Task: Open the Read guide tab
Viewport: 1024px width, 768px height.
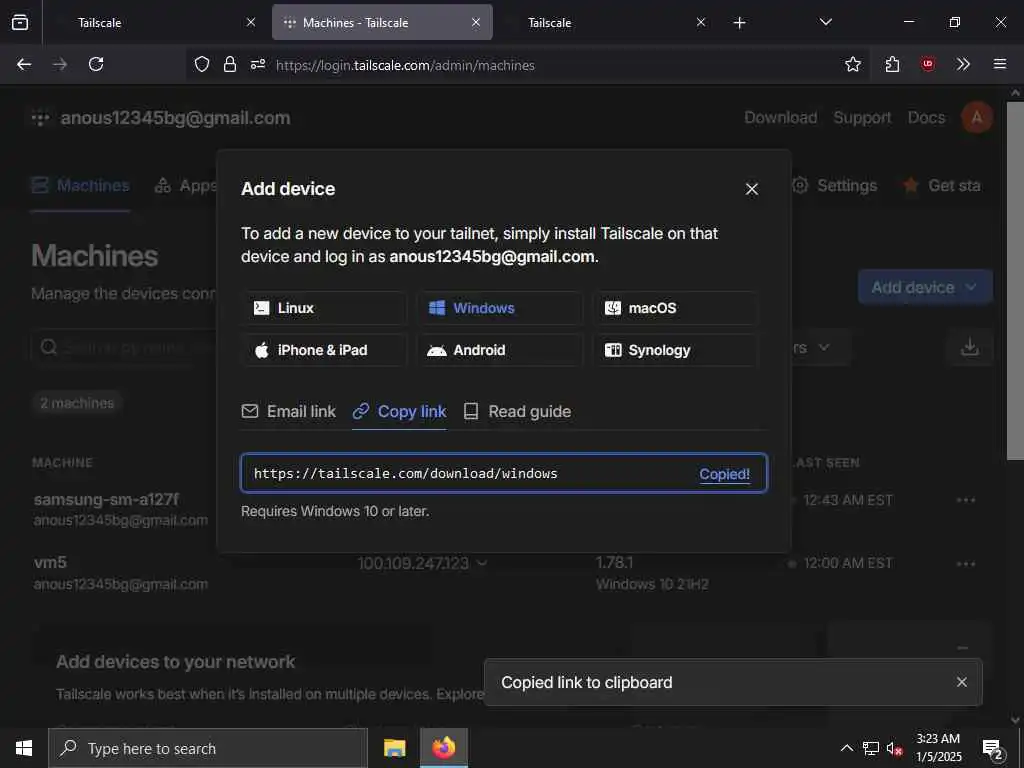Action: (x=517, y=411)
